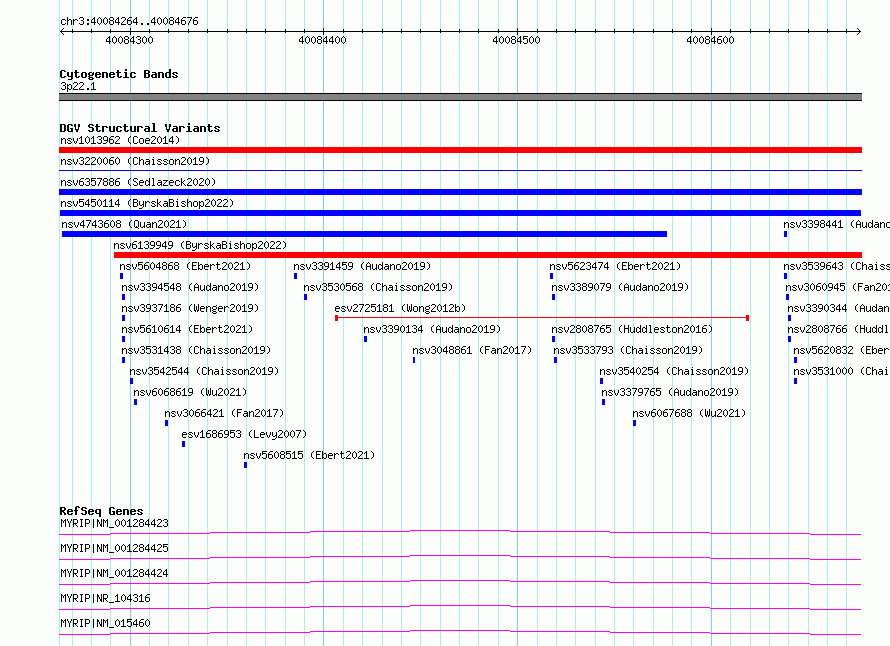Screen dimensions: 890x646
Task: Click the esv2725181 (Wong2012b) label
Action: point(400,308)
